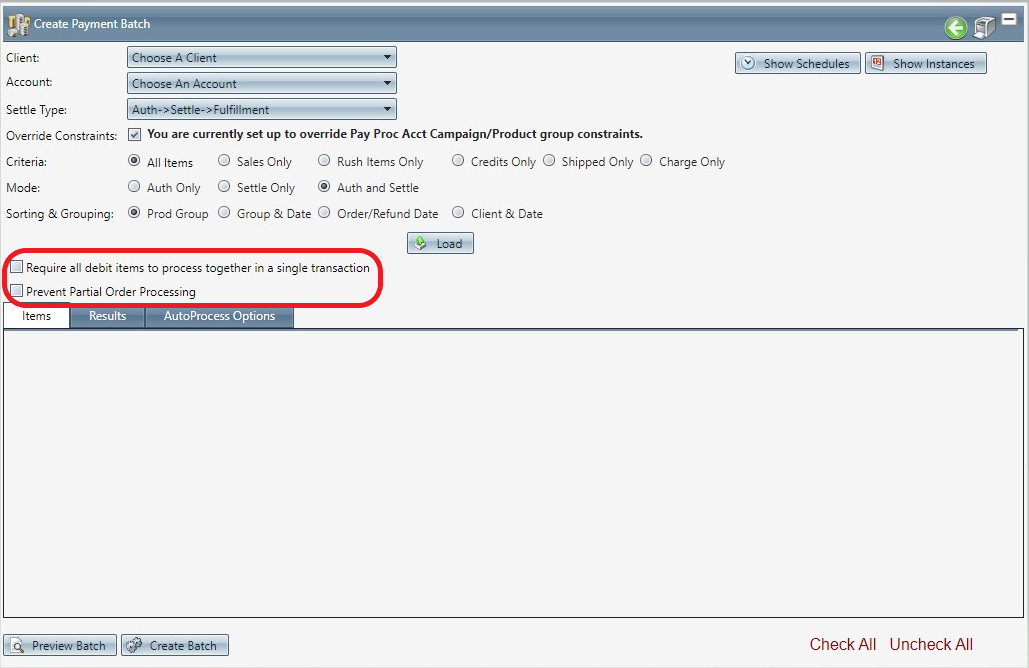
Task: Sort by Client & Date
Action: [x=458, y=213]
